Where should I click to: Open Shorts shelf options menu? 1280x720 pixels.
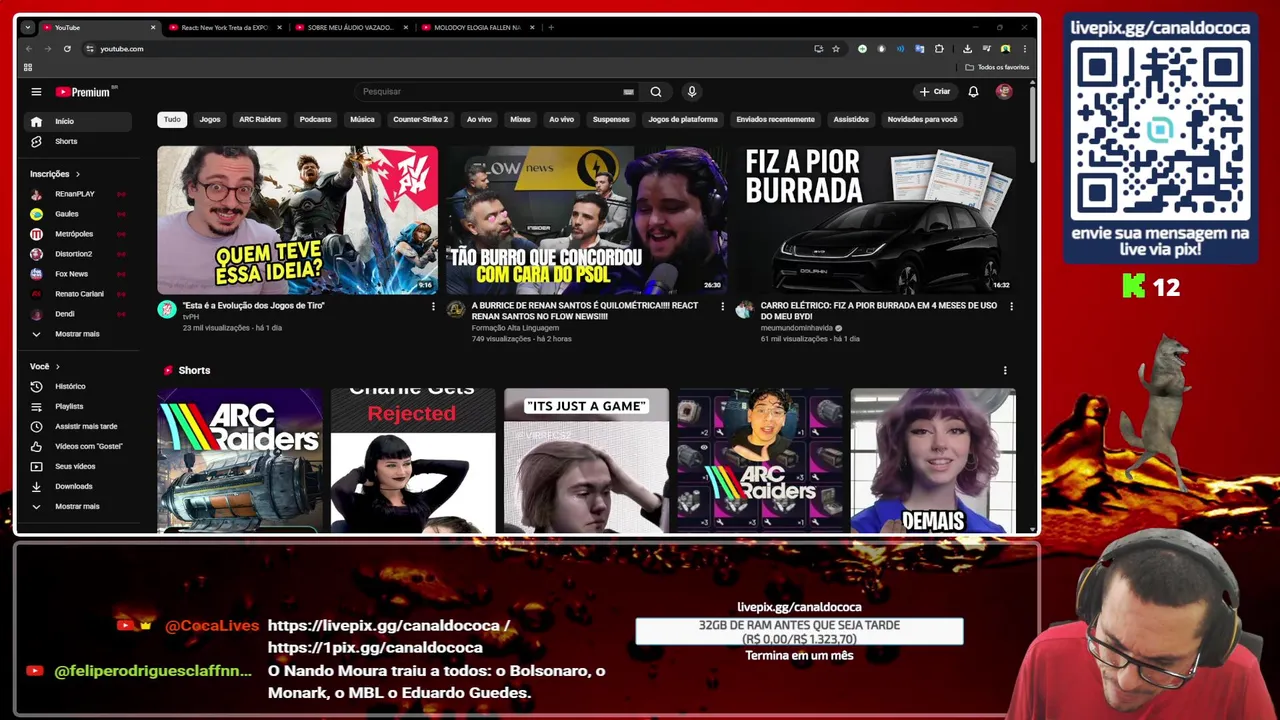[1005, 370]
